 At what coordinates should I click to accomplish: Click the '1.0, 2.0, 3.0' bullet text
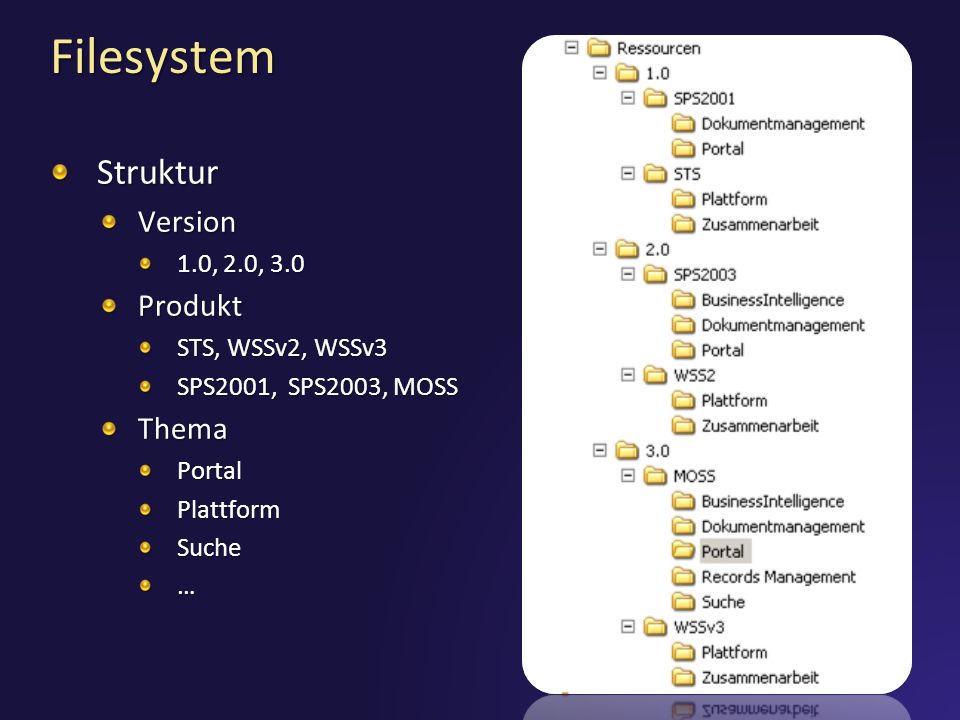(241, 264)
